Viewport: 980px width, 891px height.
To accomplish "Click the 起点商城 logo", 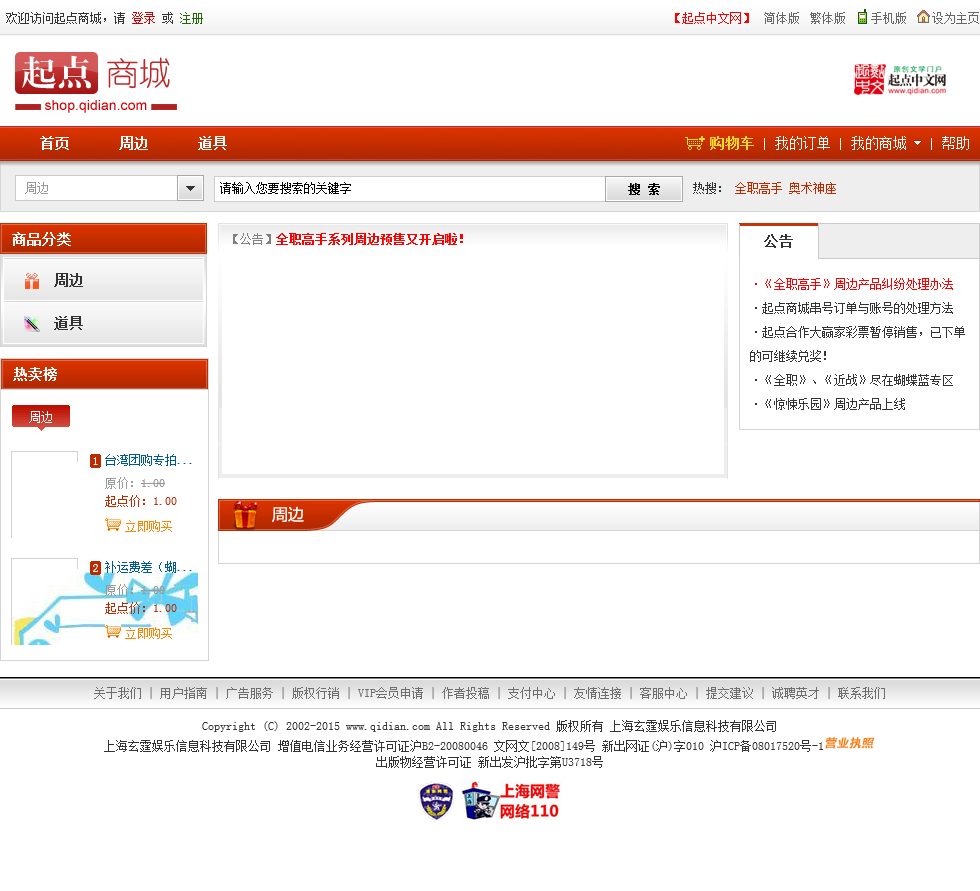I will 96,82.
